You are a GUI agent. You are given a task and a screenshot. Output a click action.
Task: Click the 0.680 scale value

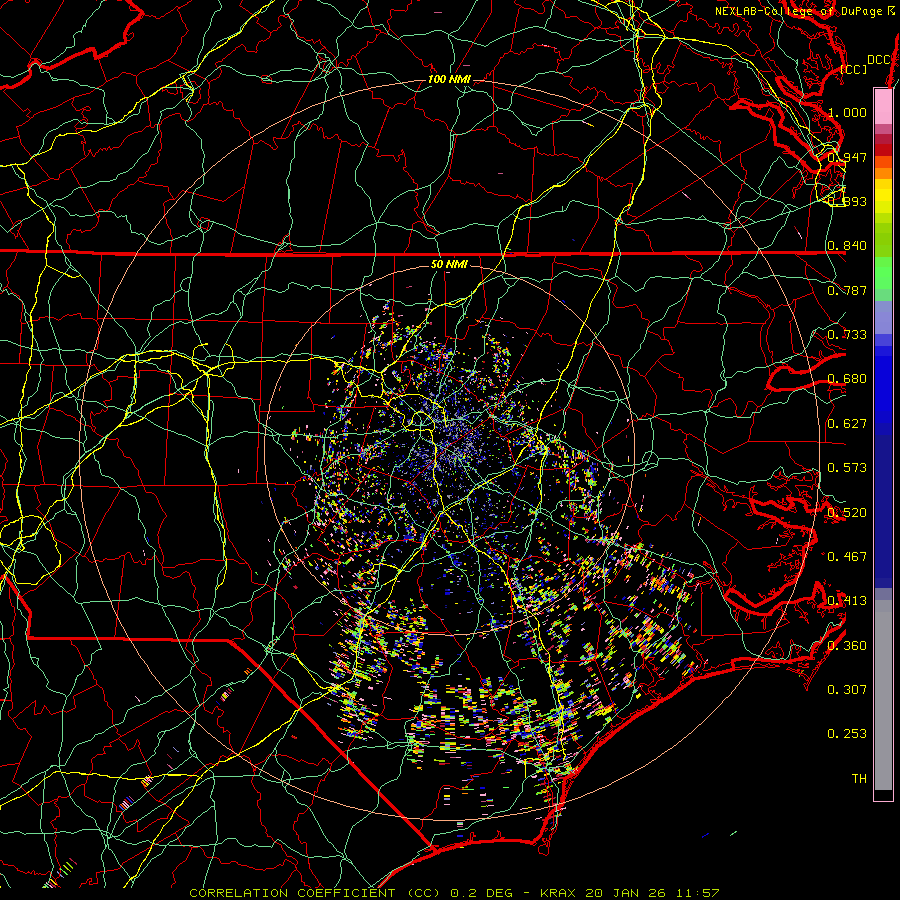847,379
